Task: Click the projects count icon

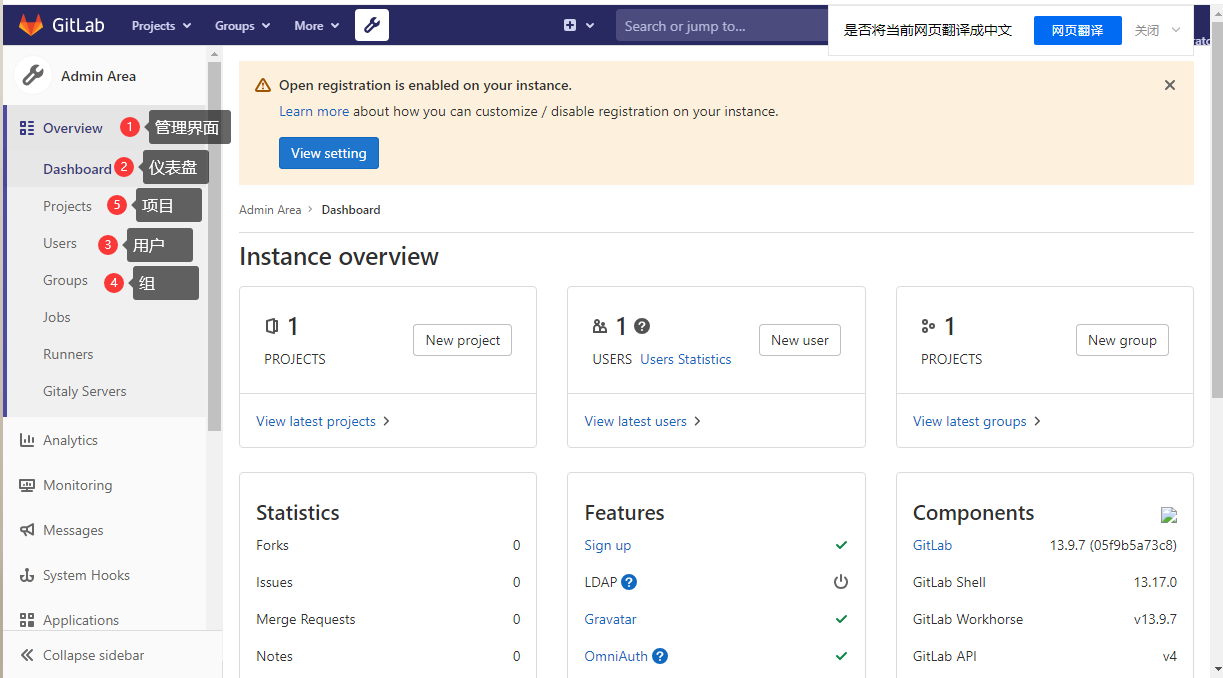Action: tap(272, 326)
